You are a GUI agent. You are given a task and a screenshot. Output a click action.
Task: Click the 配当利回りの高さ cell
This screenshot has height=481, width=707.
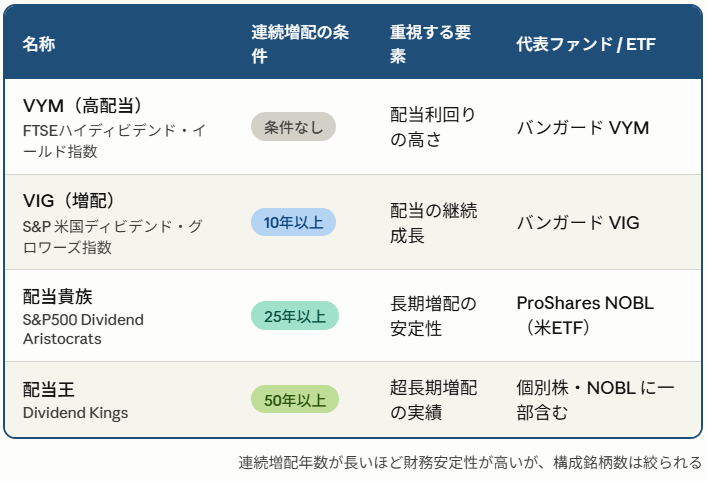(433, 127)
